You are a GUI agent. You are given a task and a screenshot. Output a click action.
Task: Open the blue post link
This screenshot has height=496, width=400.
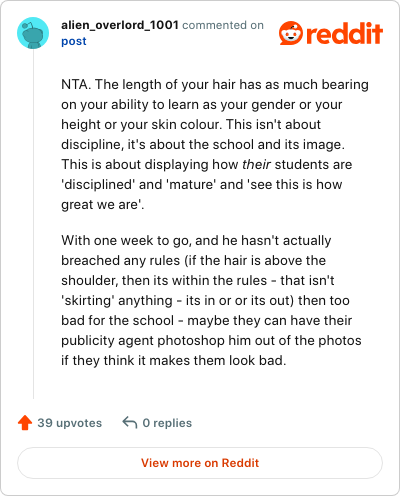point(74,41)
